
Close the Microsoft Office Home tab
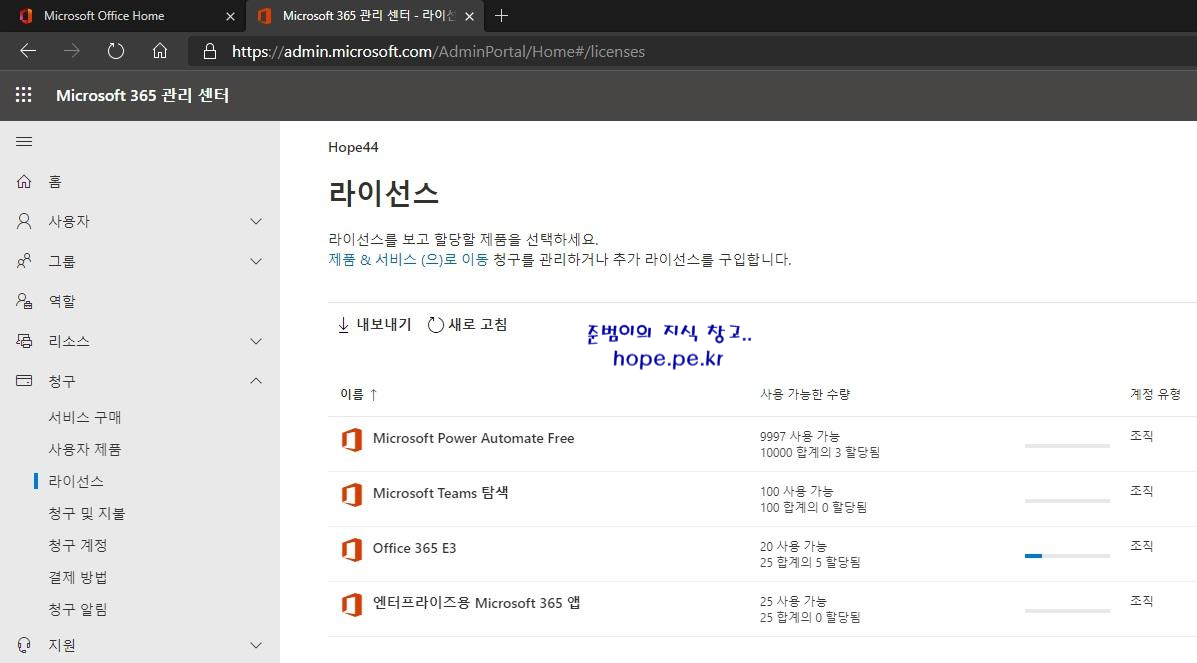pyautogui.click(x=231, y=16)
